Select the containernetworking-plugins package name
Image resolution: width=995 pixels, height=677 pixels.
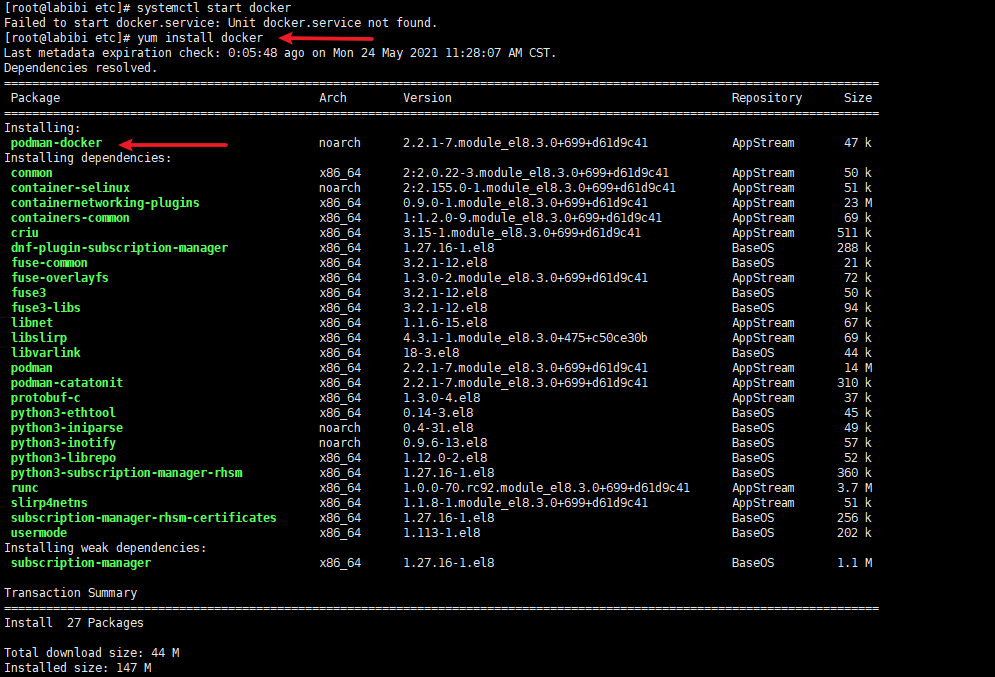[105, 203]
